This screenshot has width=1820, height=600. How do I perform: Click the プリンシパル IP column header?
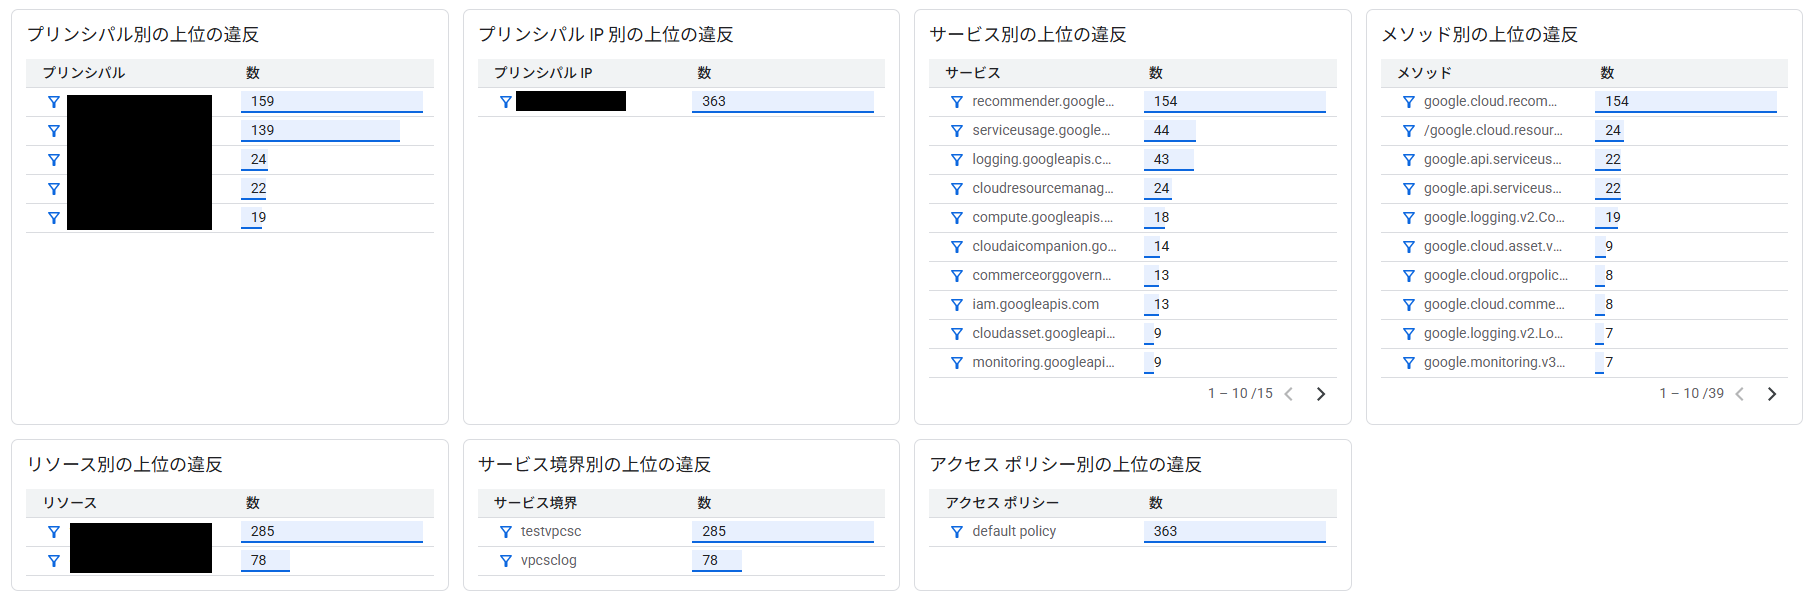coord(543,73)
